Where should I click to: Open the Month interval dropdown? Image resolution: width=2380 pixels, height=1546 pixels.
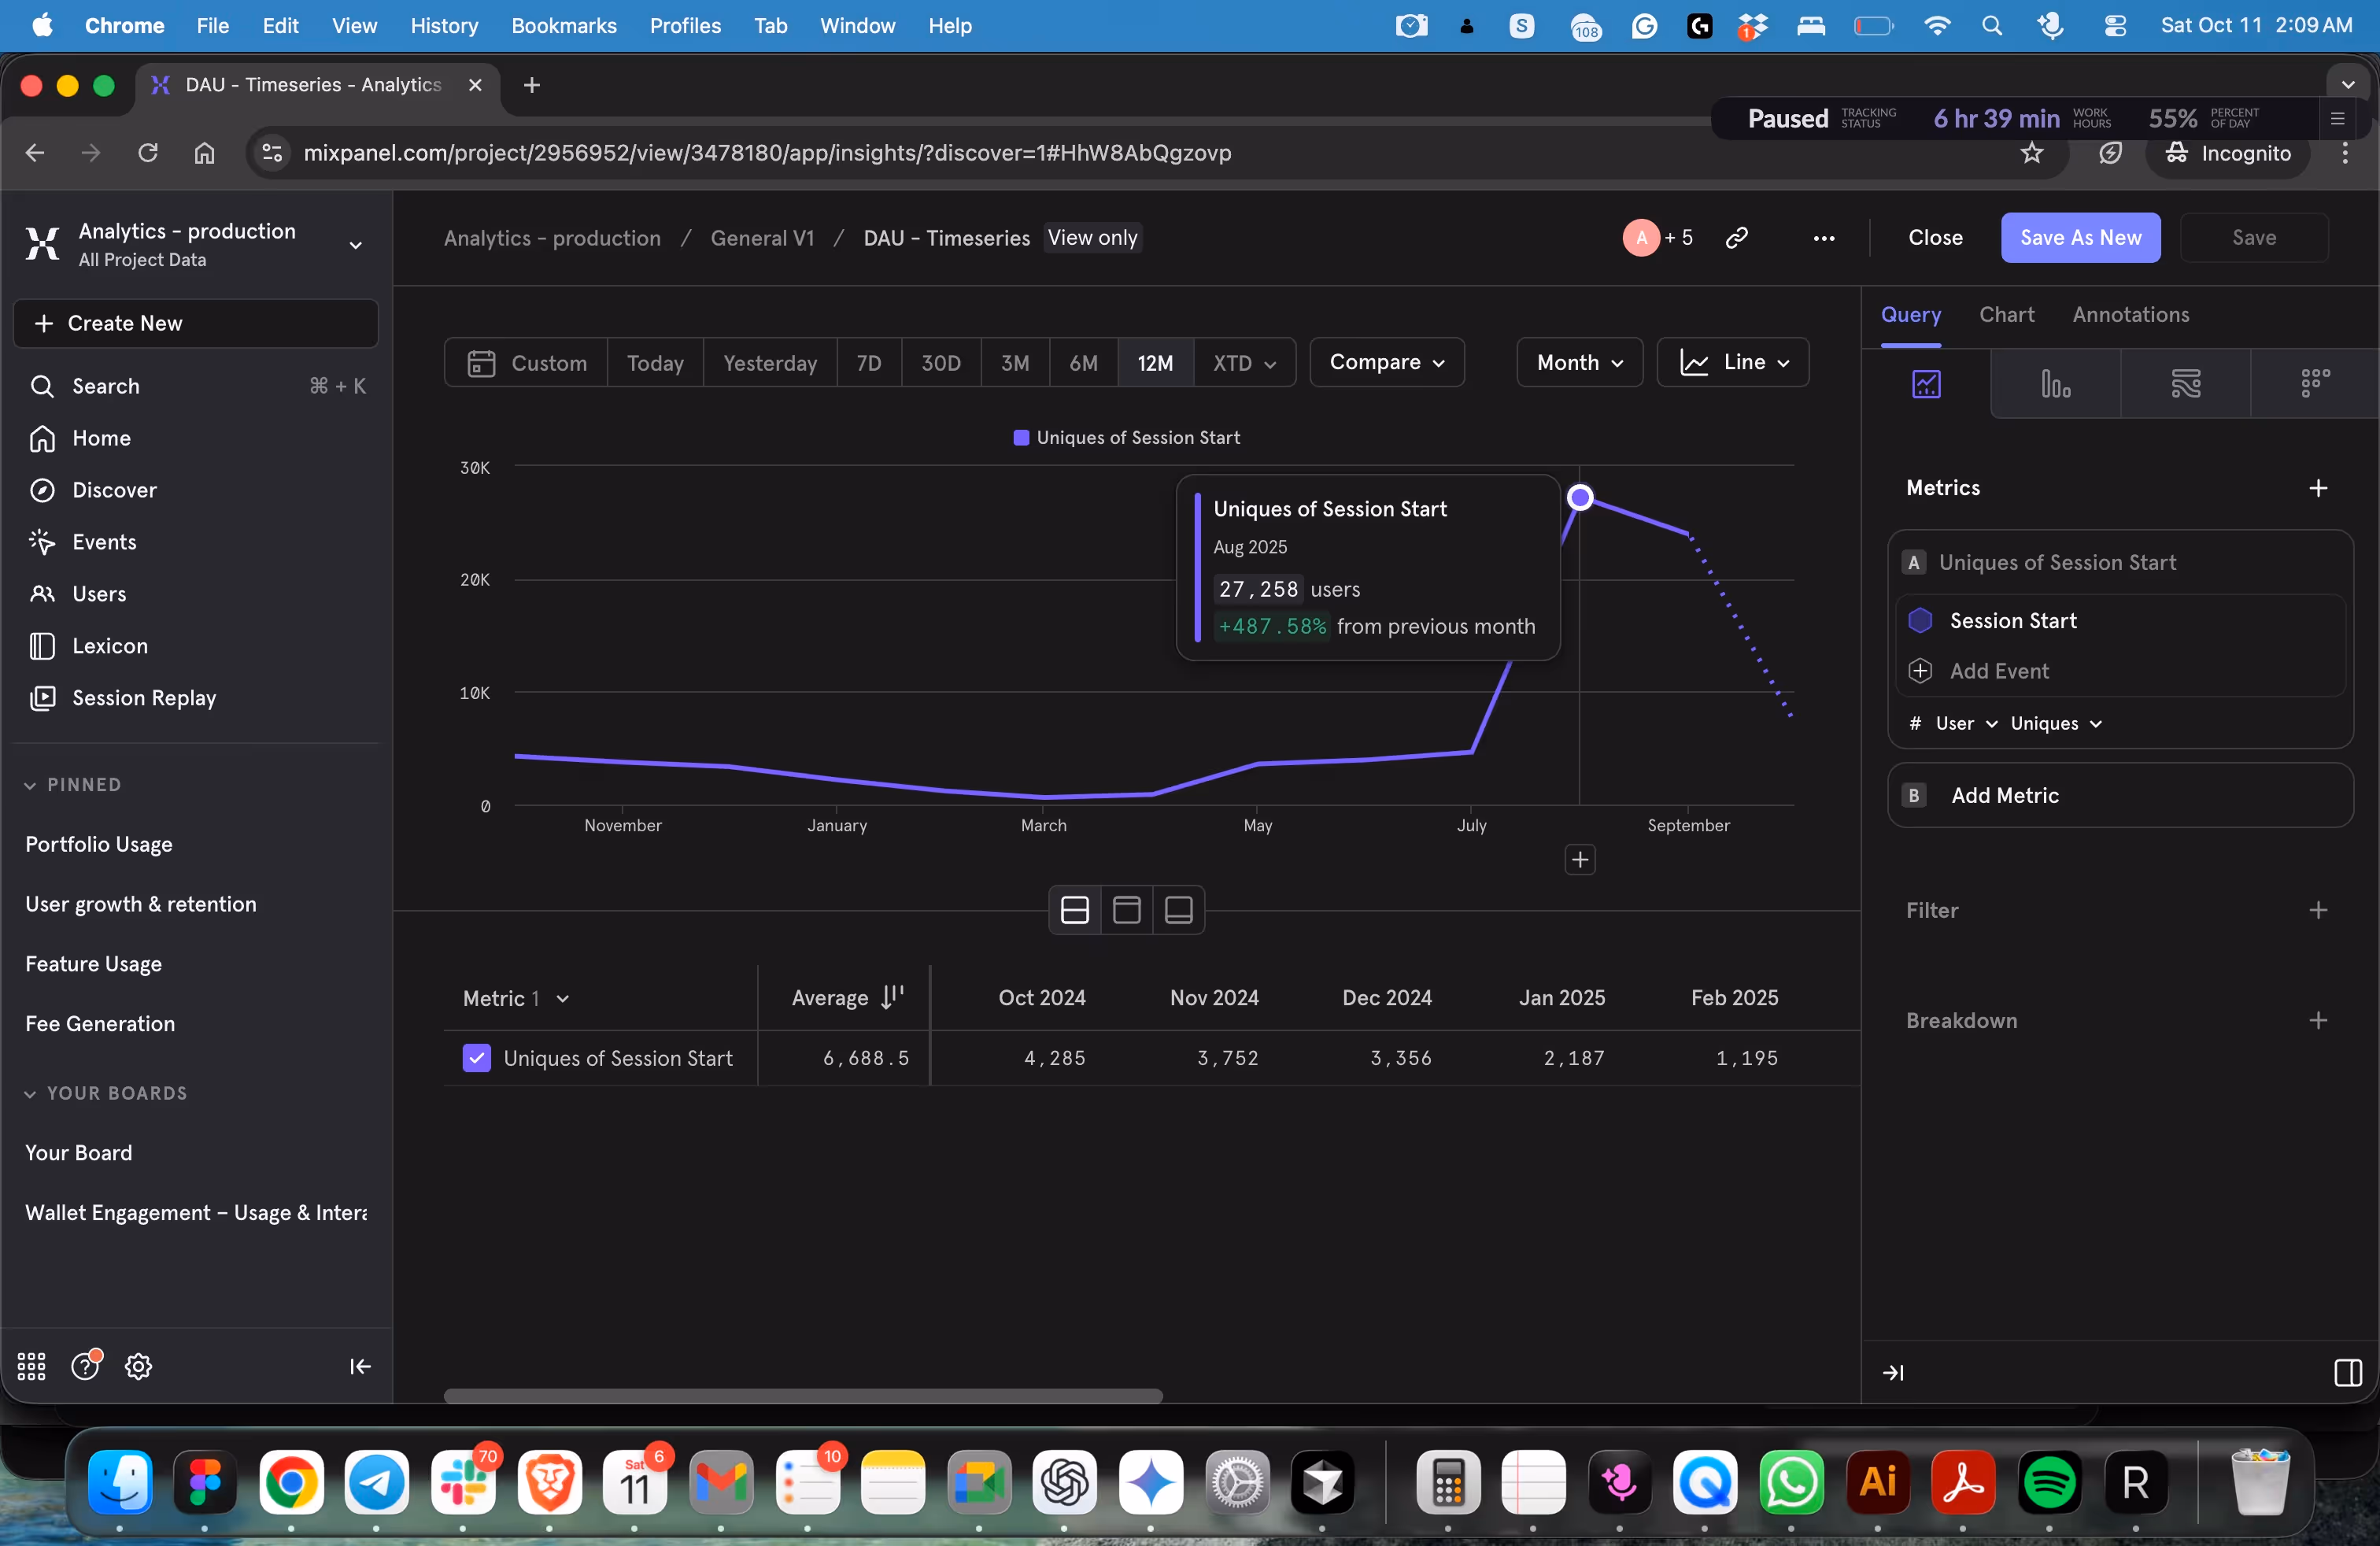[1579, 362]
